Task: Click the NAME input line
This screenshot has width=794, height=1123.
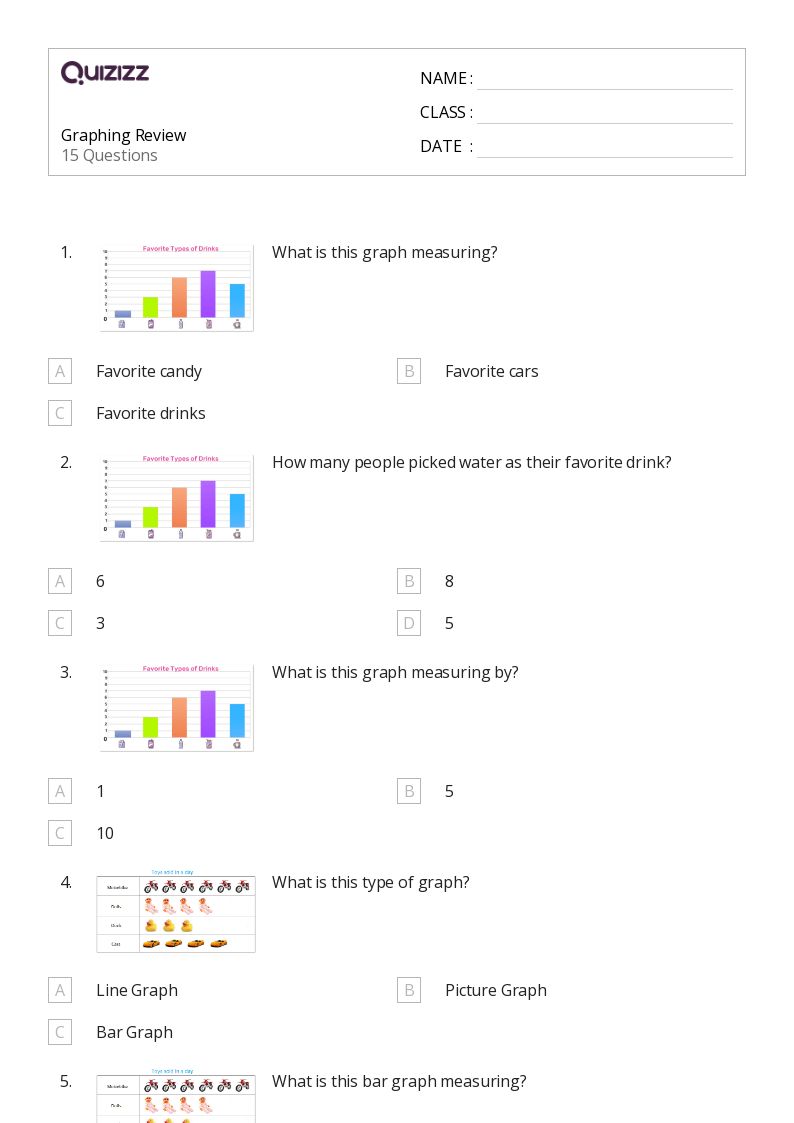Action: pyautogui.click(x=604, y=79)
